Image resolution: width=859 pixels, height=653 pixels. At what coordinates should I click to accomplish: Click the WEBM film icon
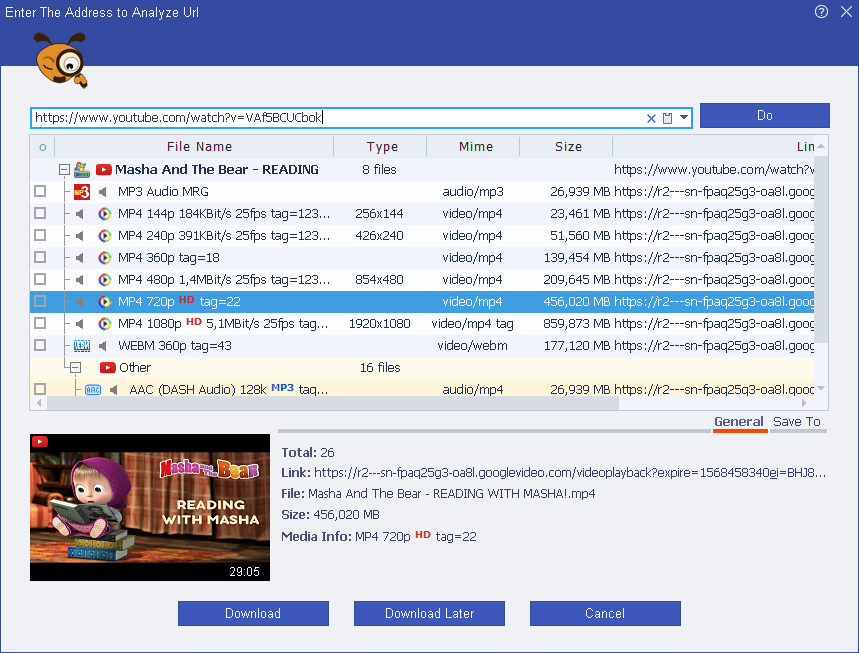tap(82, 345)
